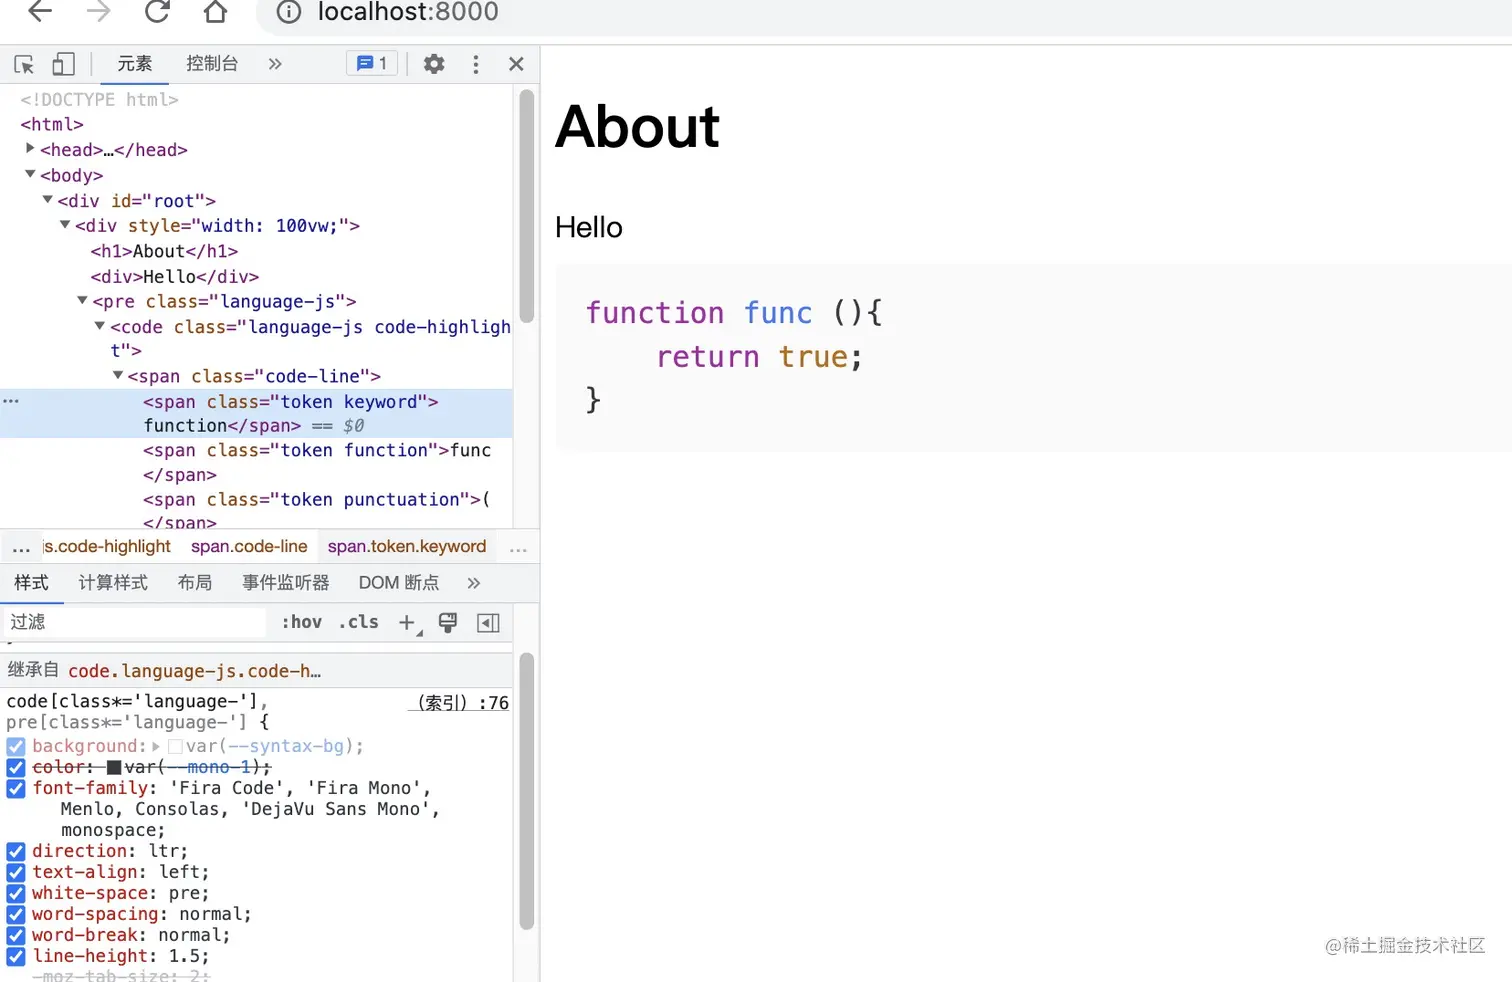This screenshot has height=982, width=1512.
Task: Select the DOM 断点 sidebar tab
Action: point(399,583)
